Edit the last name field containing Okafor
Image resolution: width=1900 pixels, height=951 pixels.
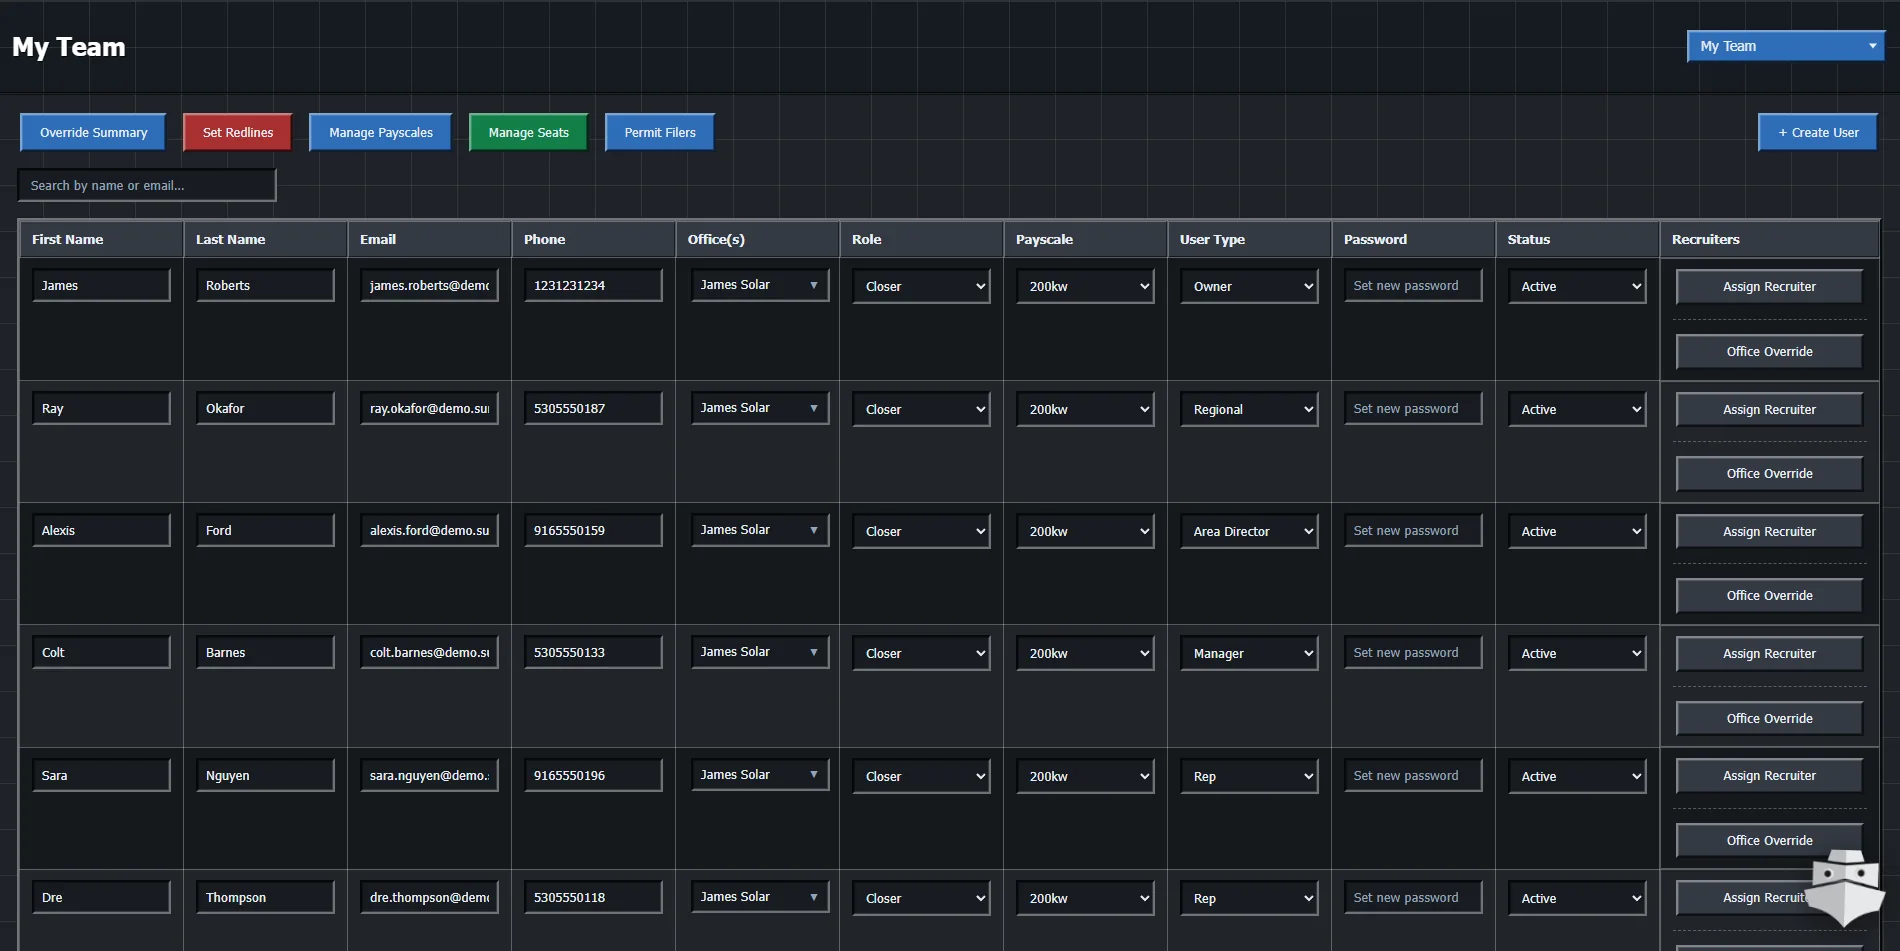[265, 408]
